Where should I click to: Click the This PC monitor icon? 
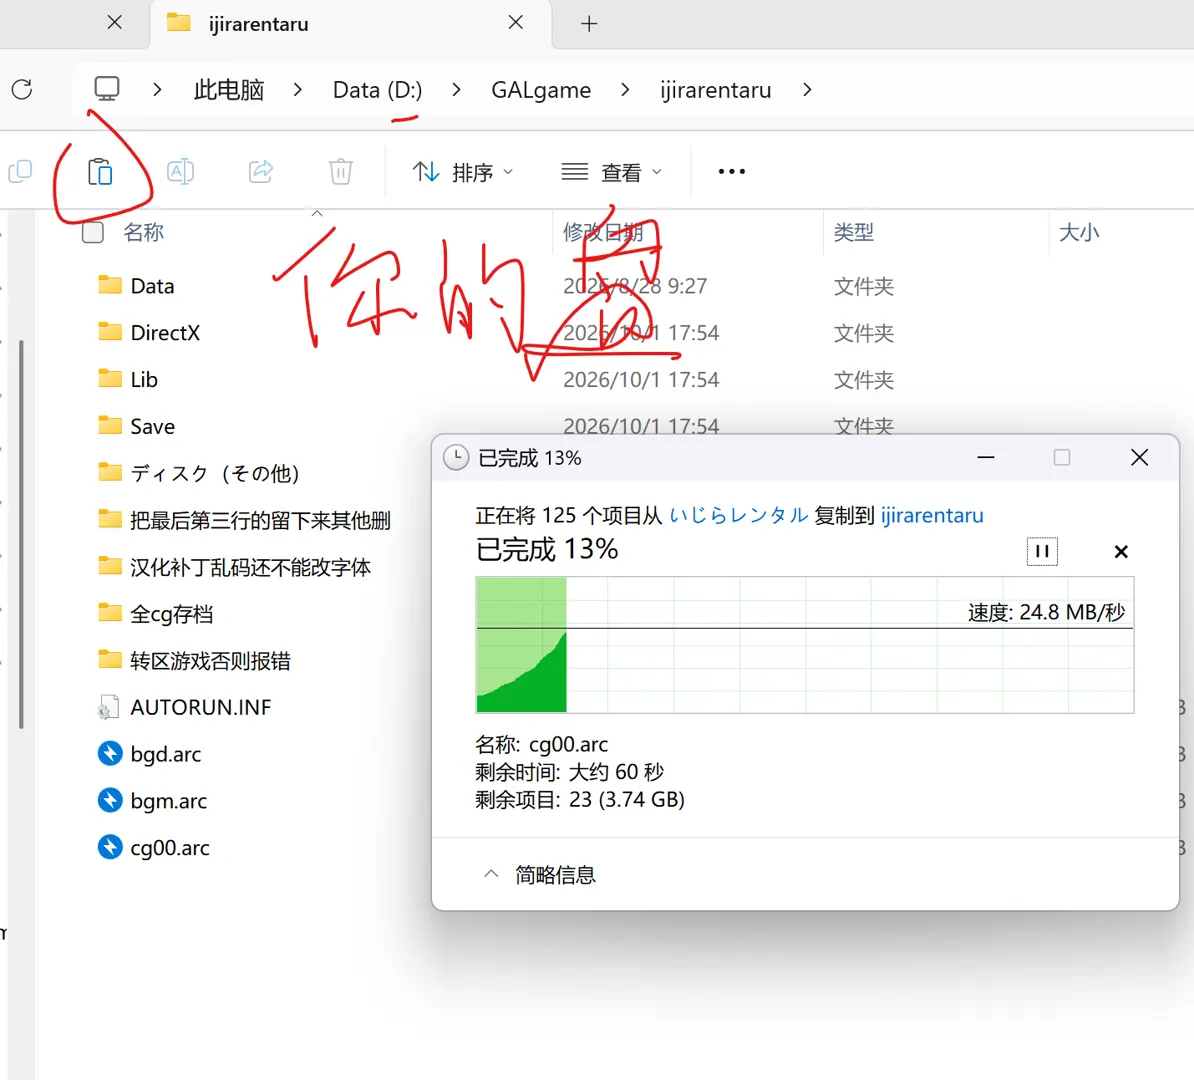[107, 88]
